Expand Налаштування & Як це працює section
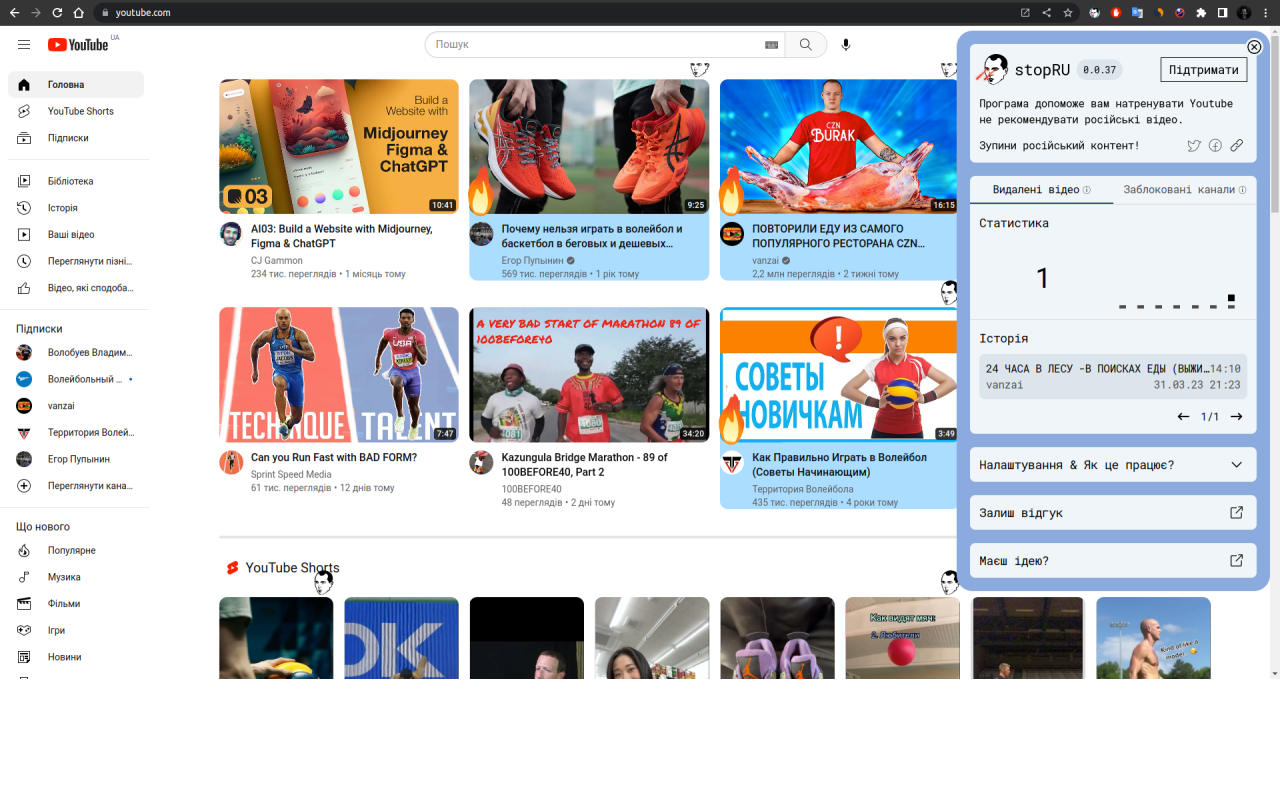This screenshot has width=1280, height=800. 1113,465
